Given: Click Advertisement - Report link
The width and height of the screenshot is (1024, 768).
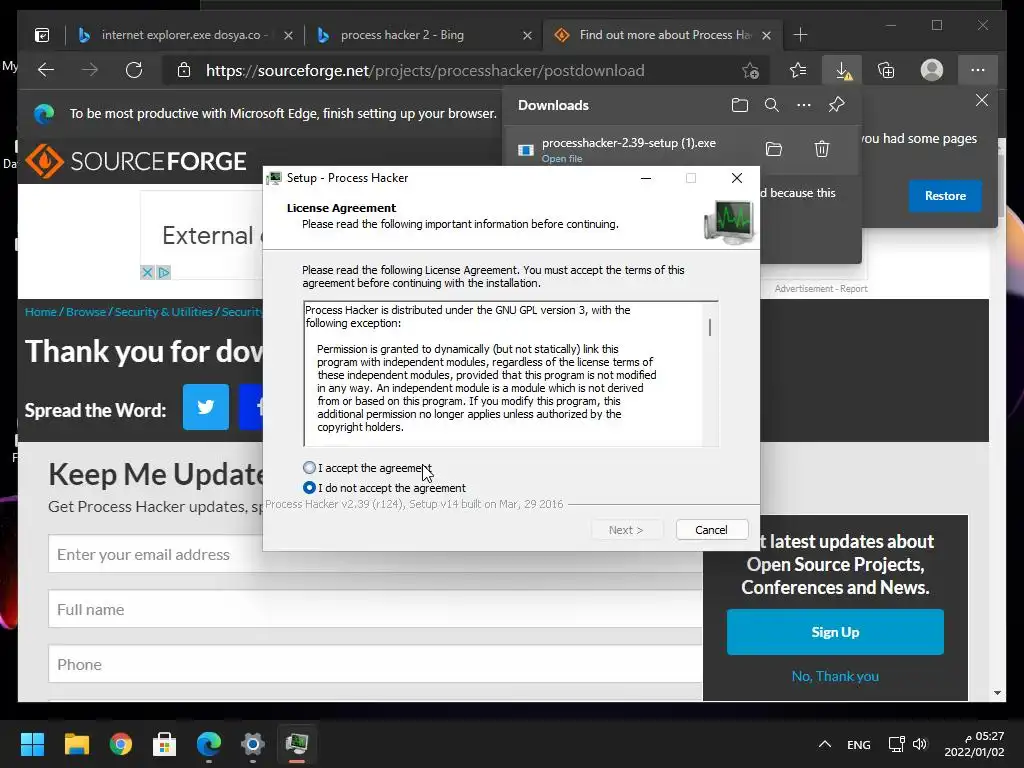Looking at the screenshot, I should [821, 289].
